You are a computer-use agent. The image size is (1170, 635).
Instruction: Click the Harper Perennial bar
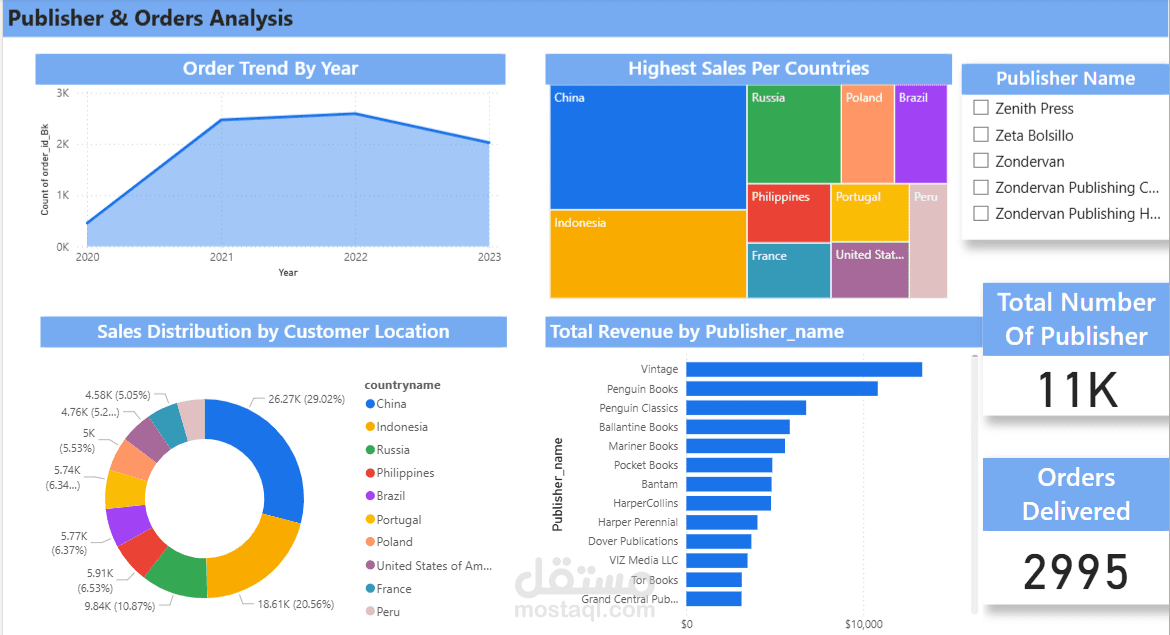pos(722,522)
